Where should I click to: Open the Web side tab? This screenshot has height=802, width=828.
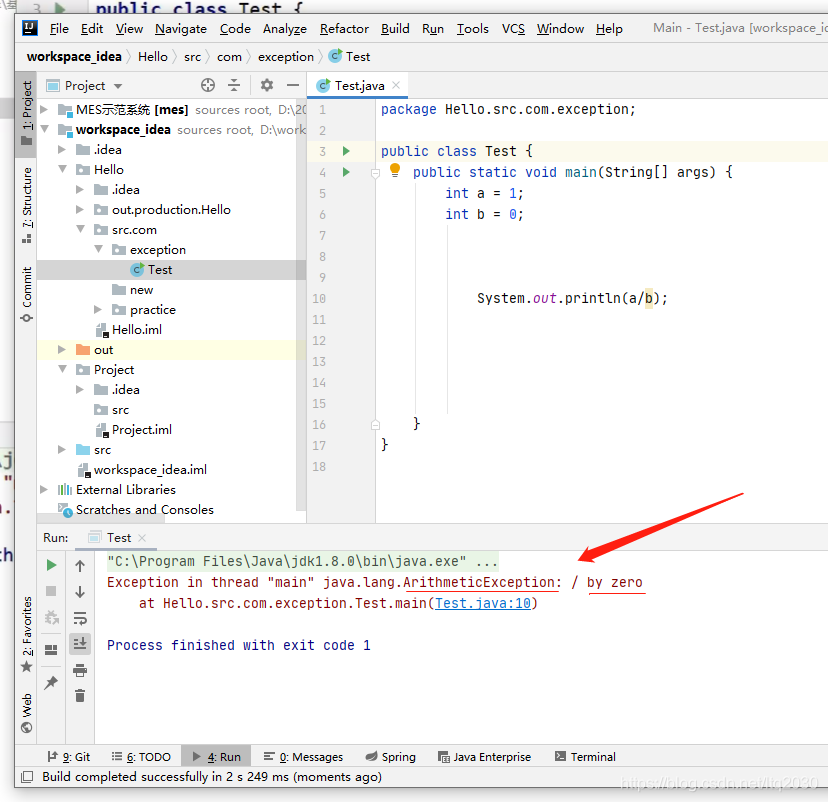pyautogui.click(x=26, y=712)
